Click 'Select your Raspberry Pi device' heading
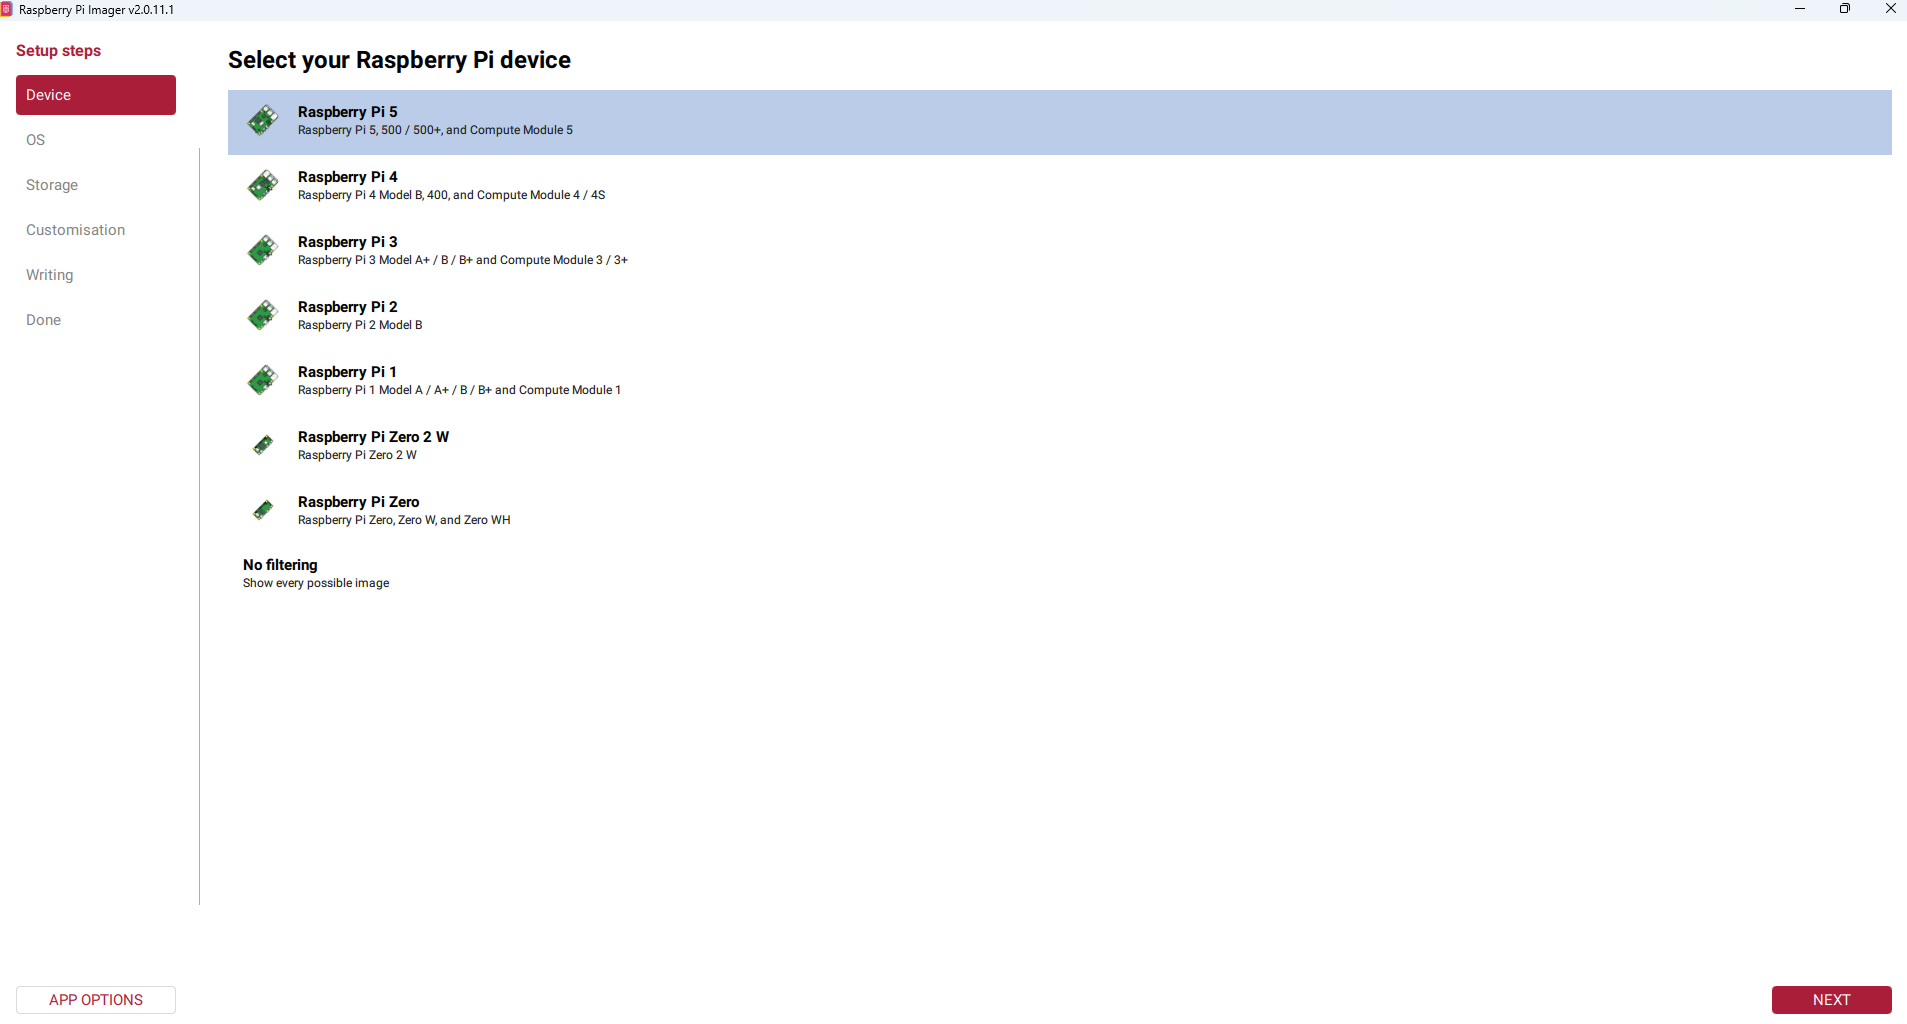 point(399,60)
